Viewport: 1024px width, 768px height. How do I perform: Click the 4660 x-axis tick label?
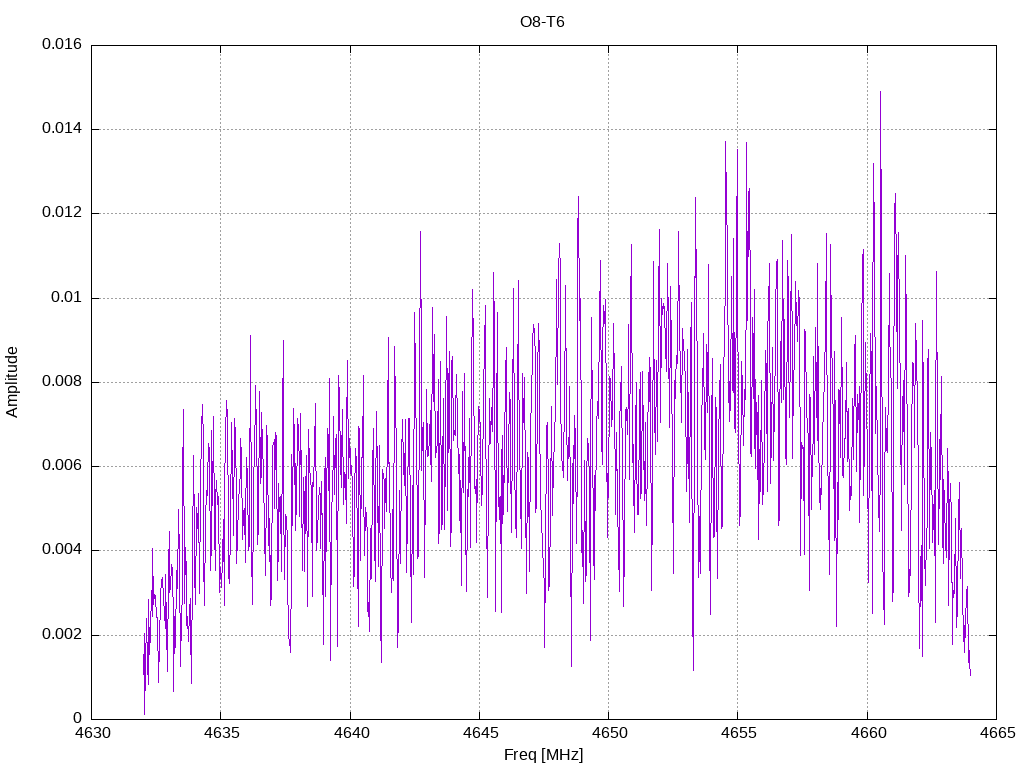click(868, 733)
